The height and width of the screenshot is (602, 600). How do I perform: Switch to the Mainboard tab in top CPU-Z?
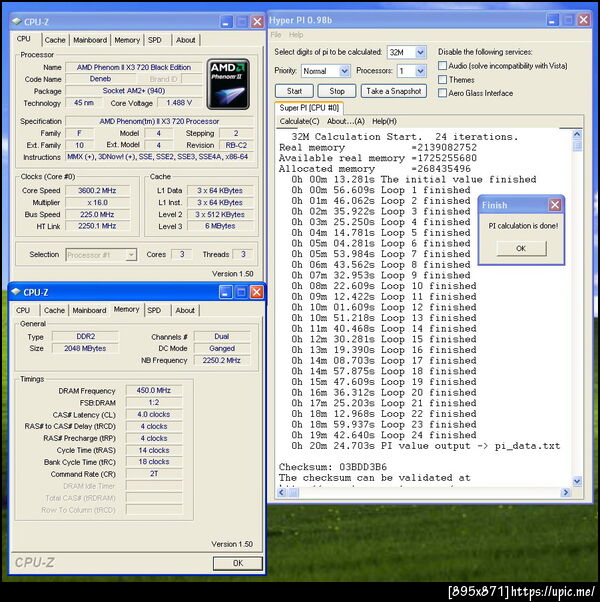click(90, 40)
